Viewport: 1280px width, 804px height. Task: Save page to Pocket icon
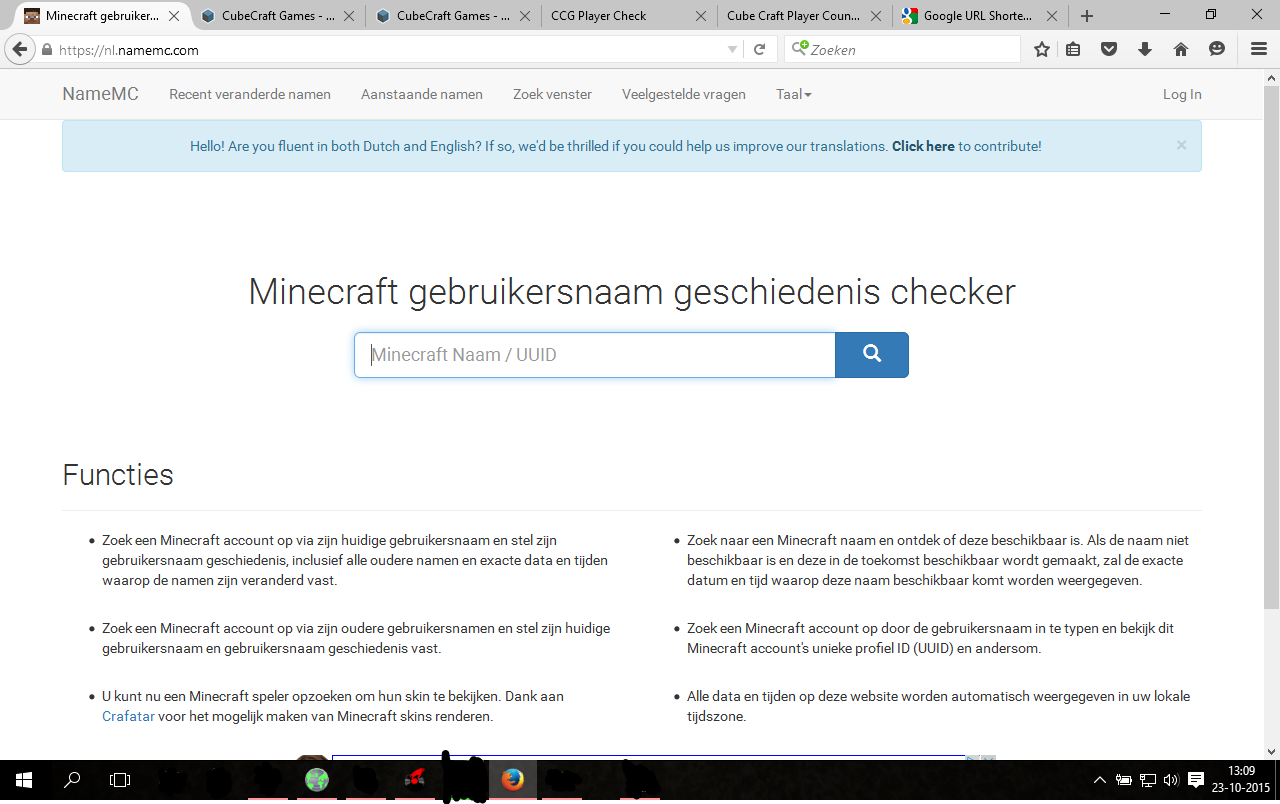pos(1109,49)
